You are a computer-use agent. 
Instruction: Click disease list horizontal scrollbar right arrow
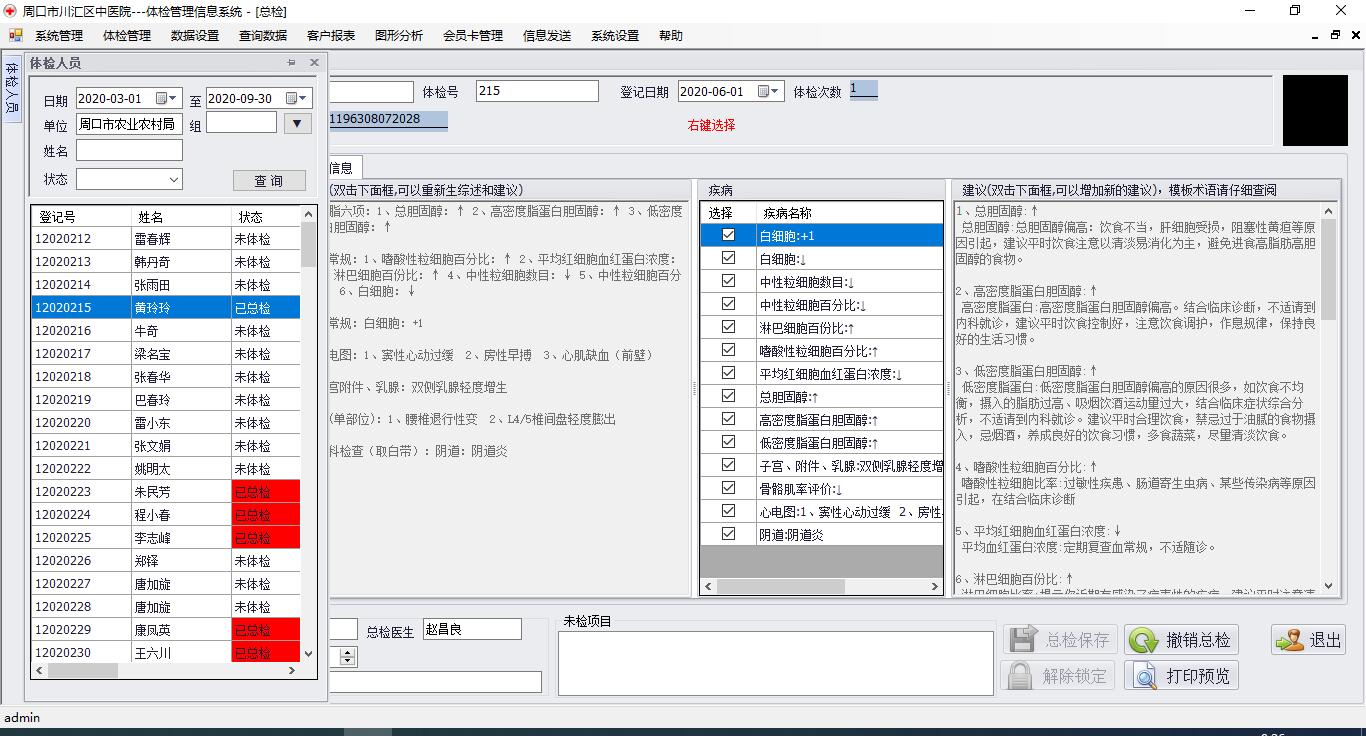click(935, 587)
